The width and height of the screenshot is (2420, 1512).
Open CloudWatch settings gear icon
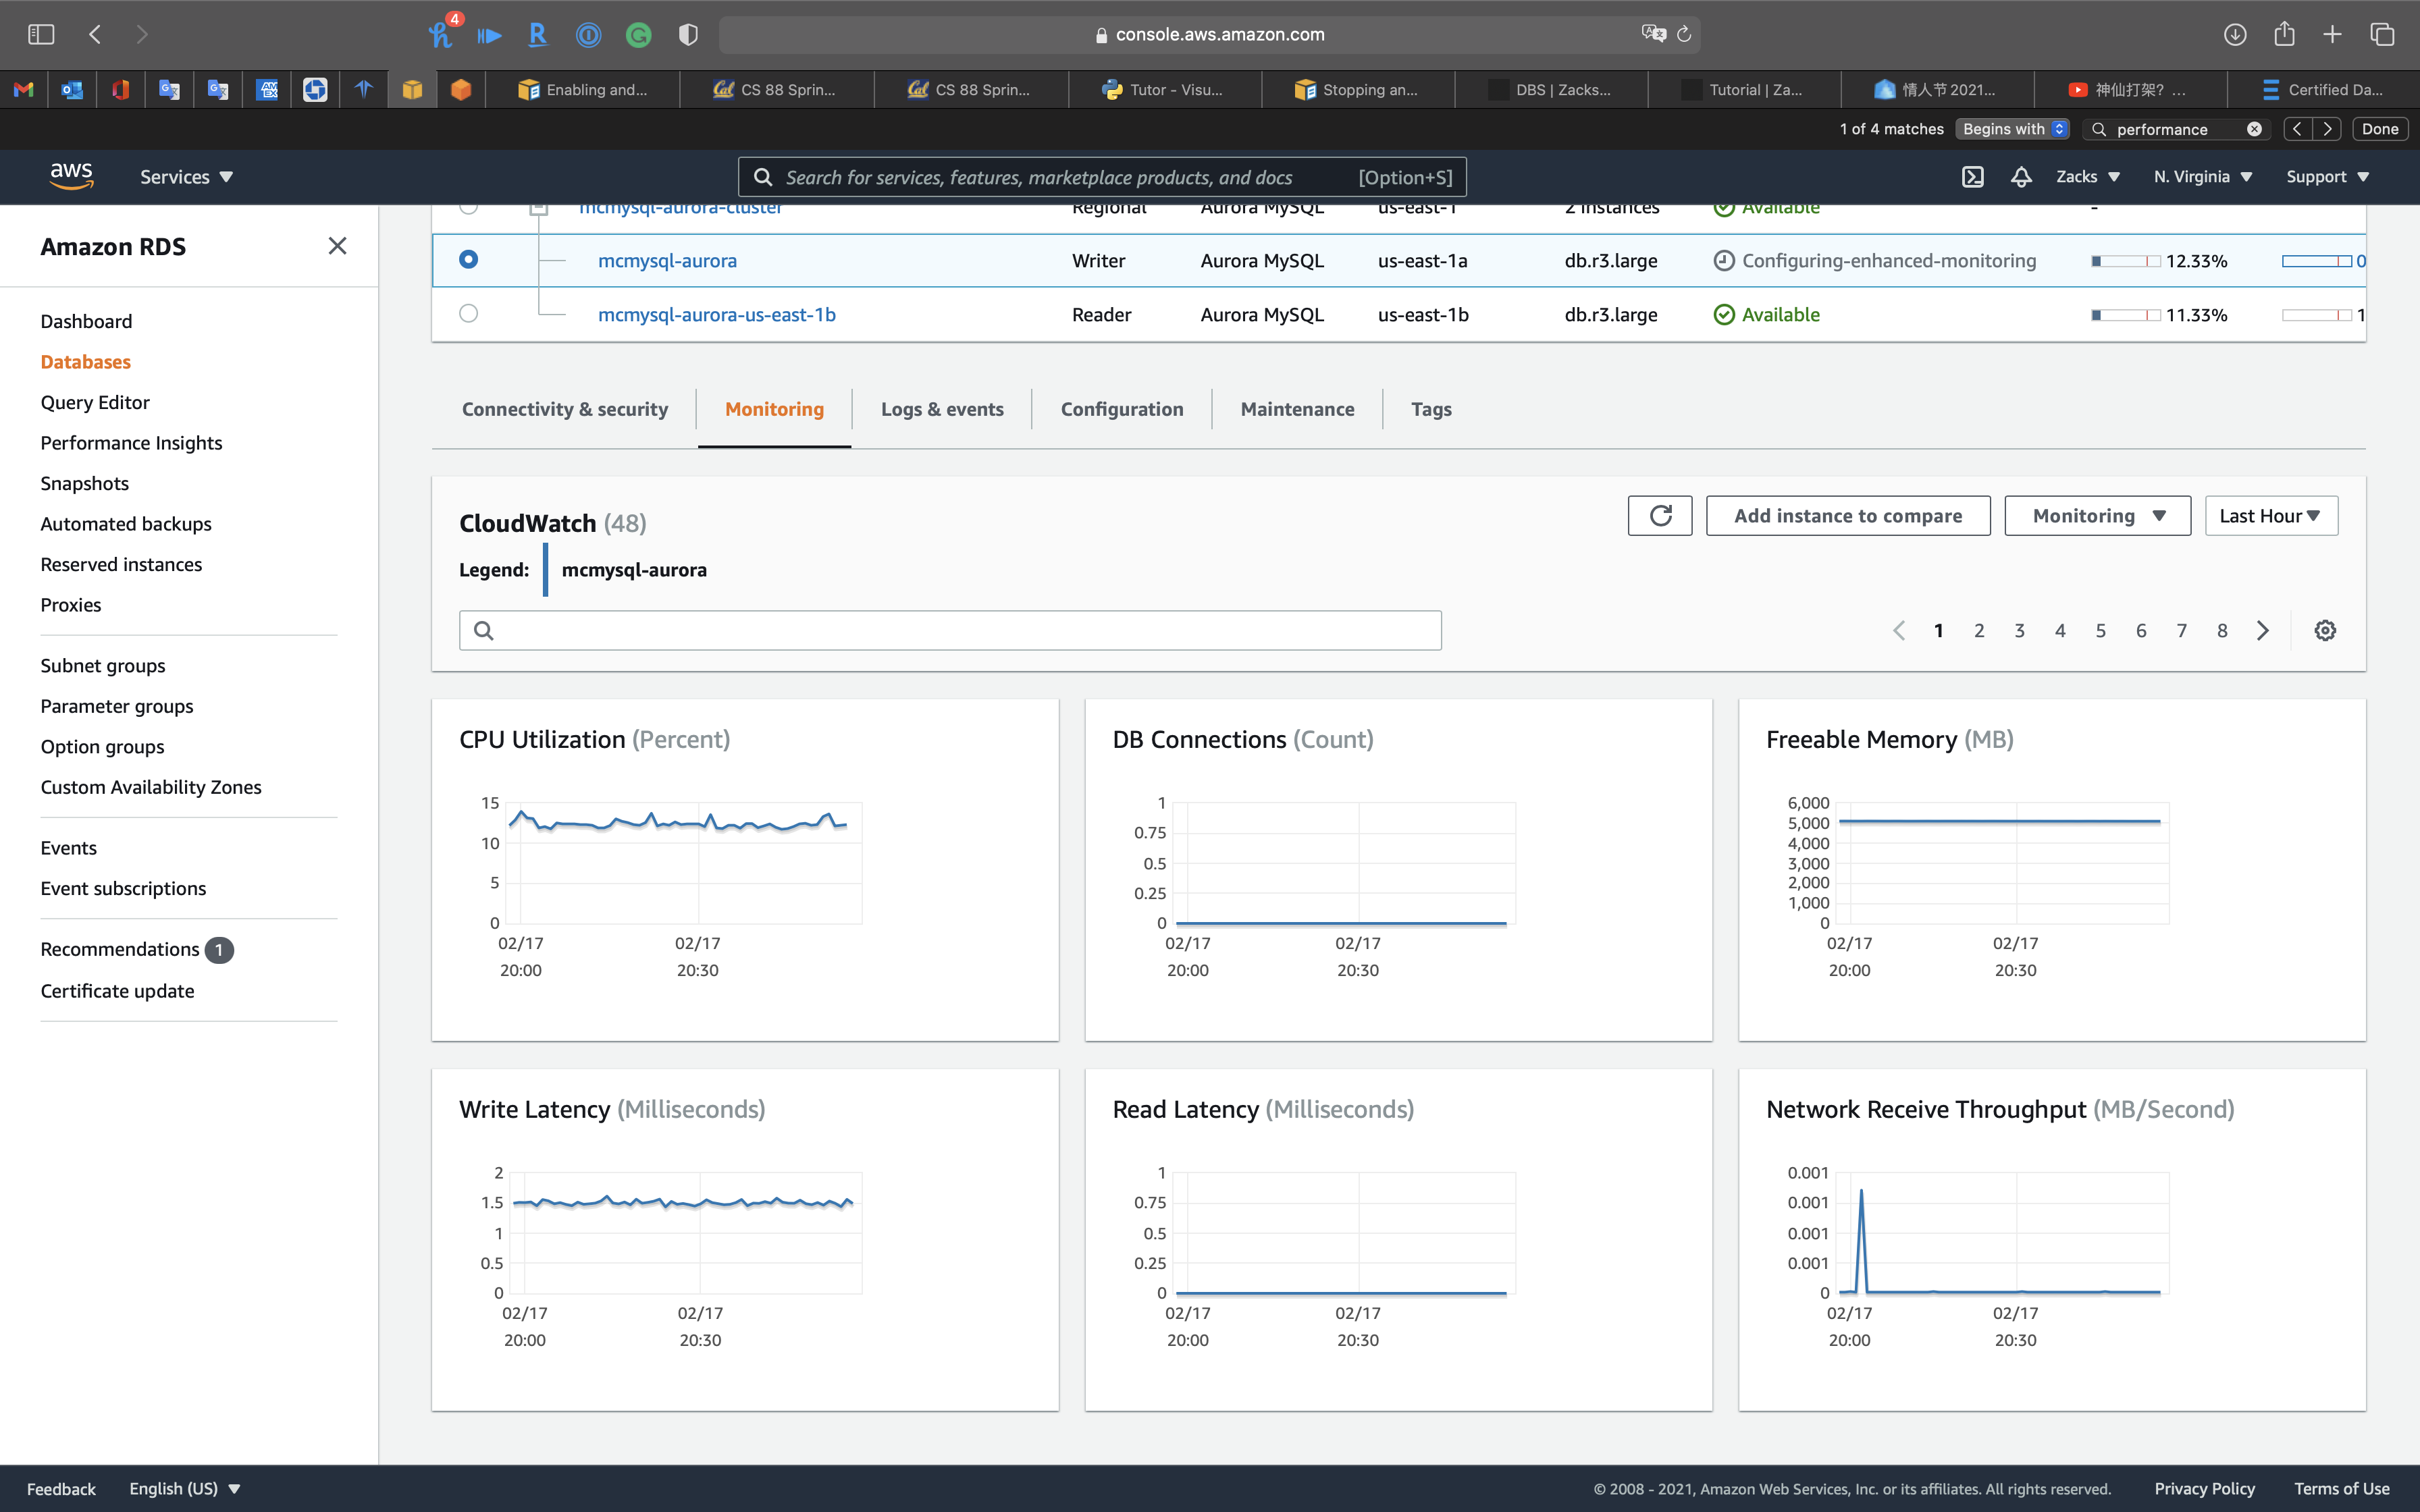[2325, 631]
